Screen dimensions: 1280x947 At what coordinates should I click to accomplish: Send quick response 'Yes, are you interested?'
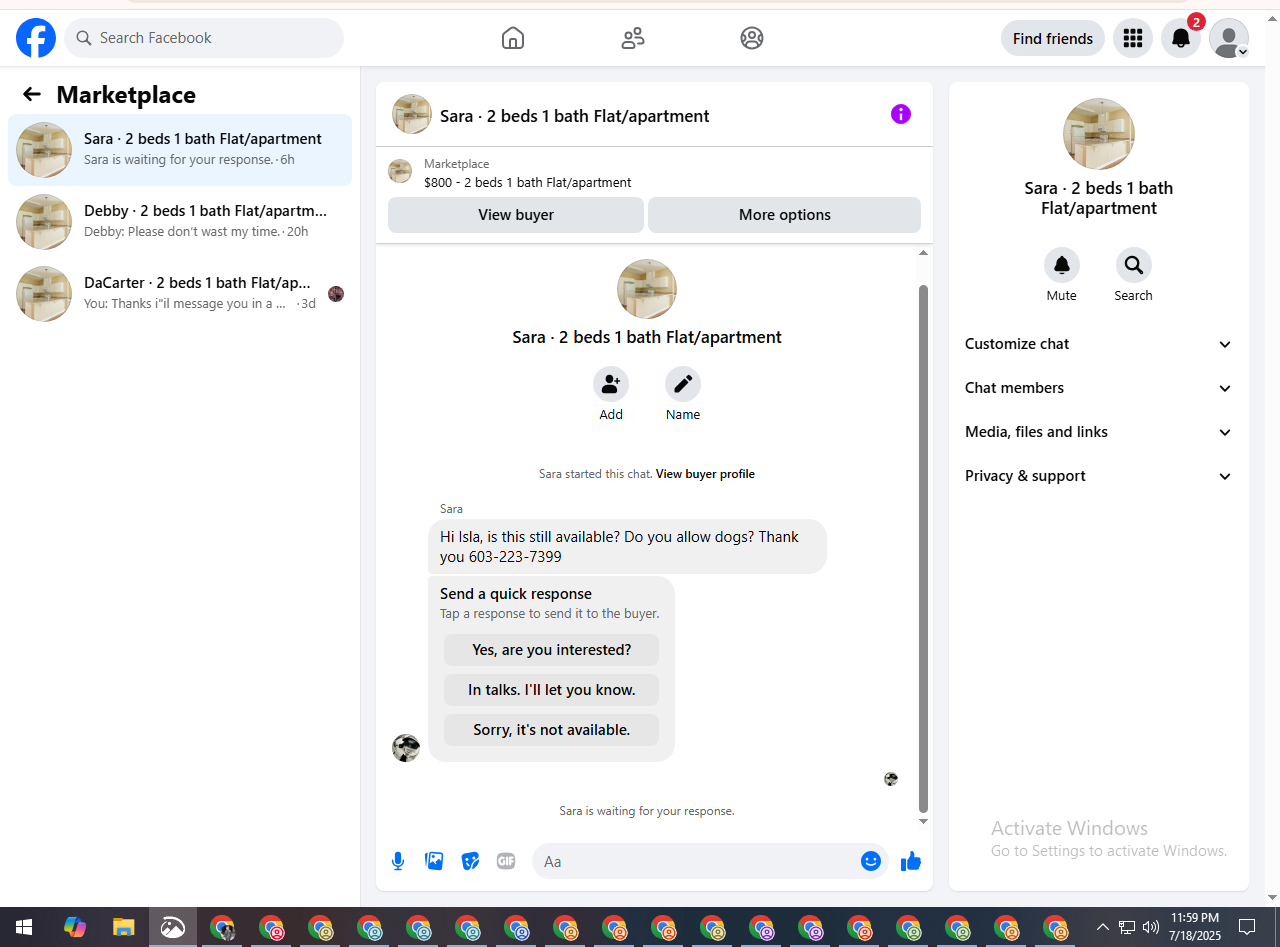pyautogui.click(x=551, y=650)
